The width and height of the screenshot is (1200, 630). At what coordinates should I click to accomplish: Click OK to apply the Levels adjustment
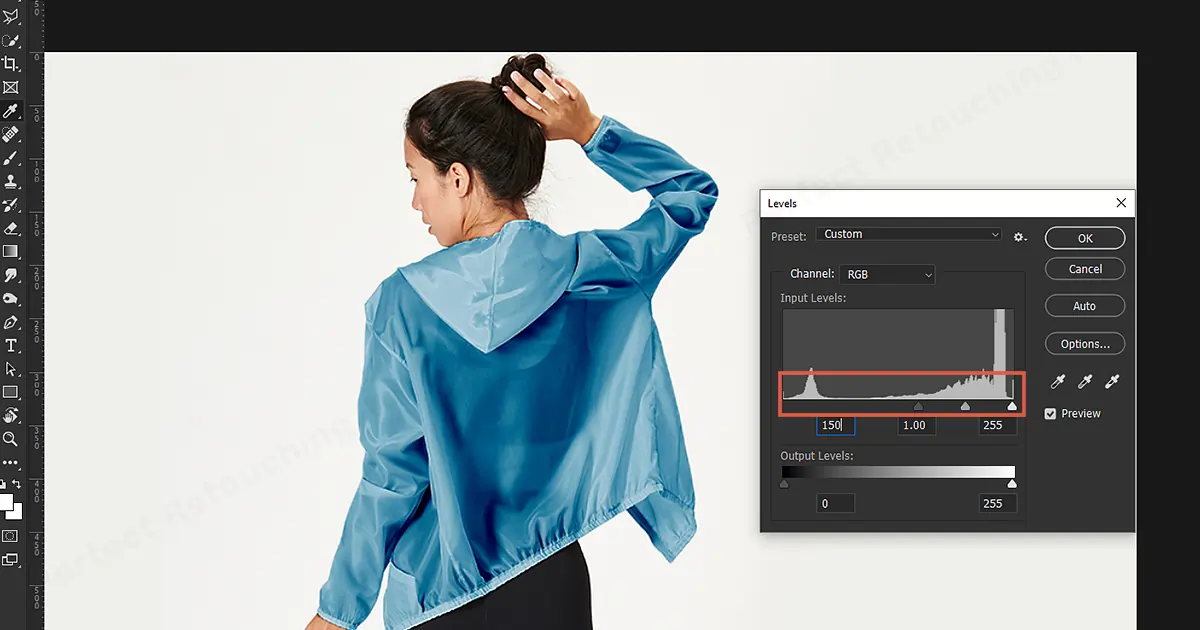pos(1085,238)
